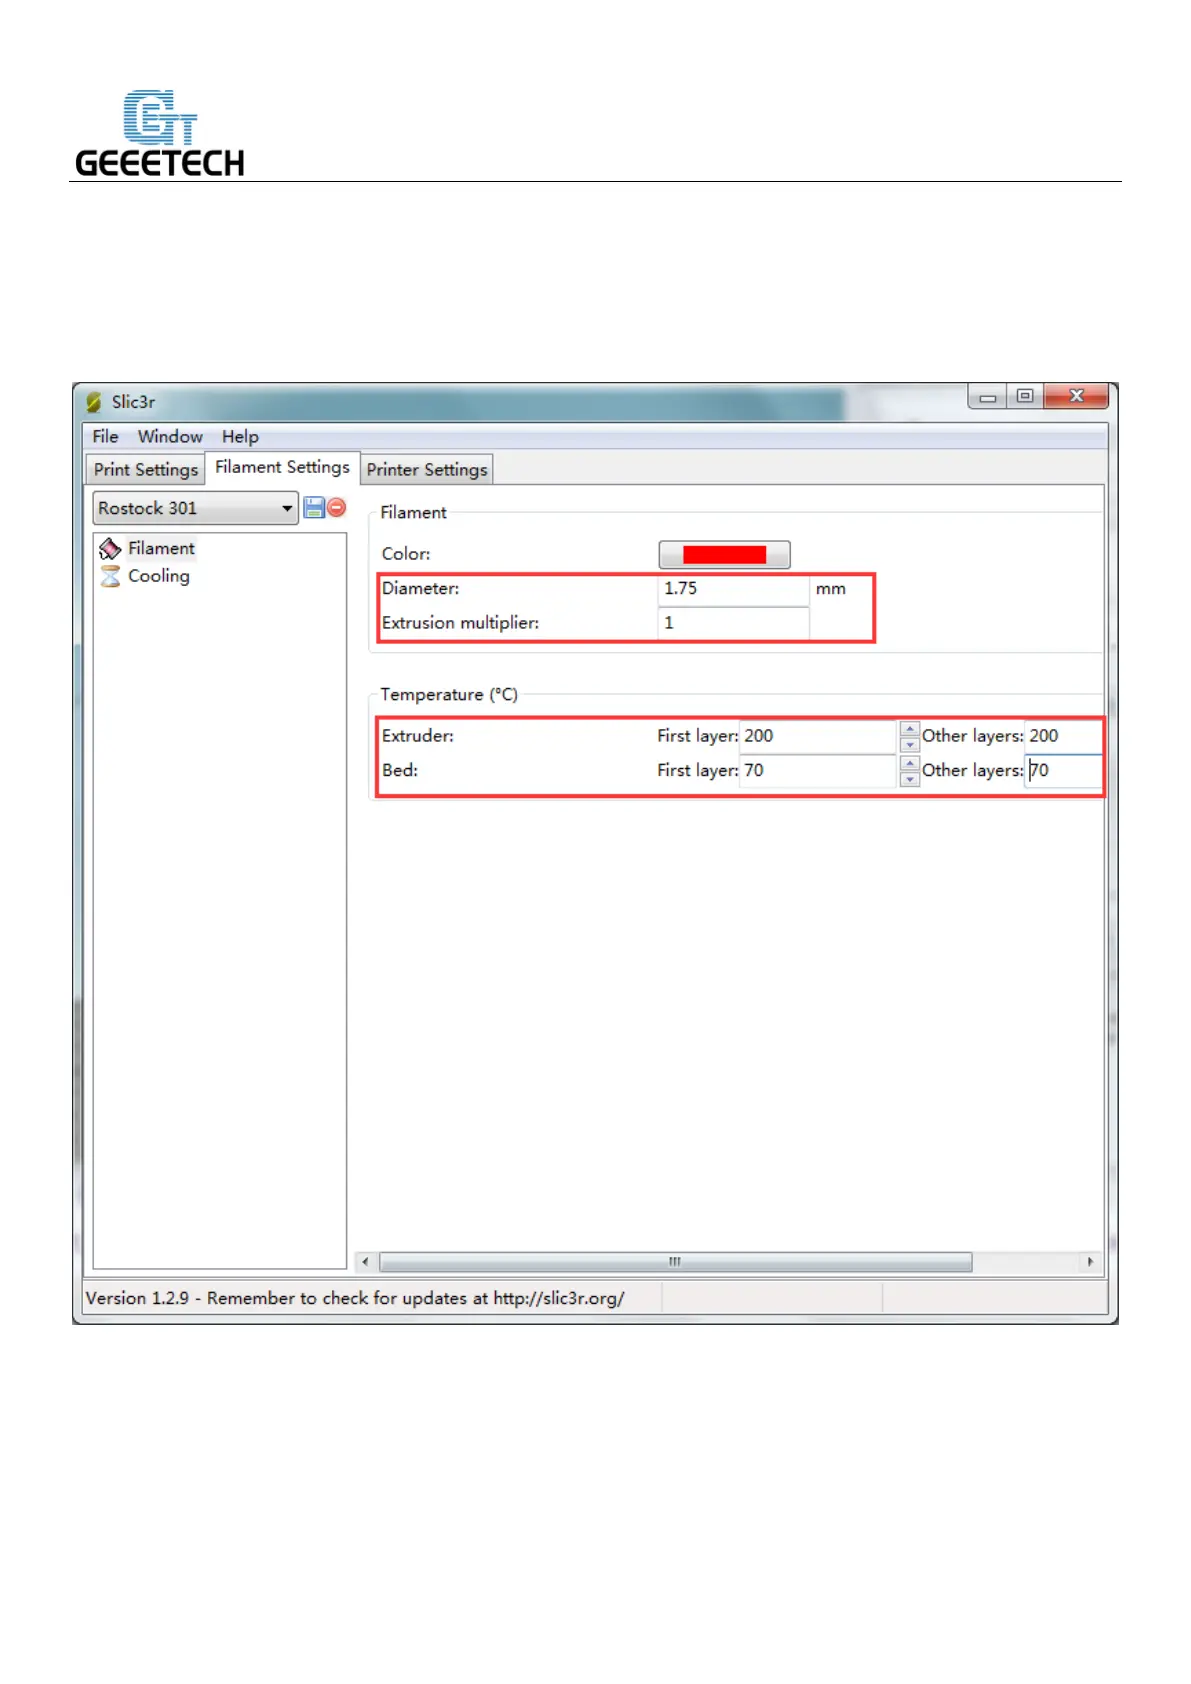1191x1684 pixels.
Task: Increase Bed first layer temperature
Action: point(910,763)
